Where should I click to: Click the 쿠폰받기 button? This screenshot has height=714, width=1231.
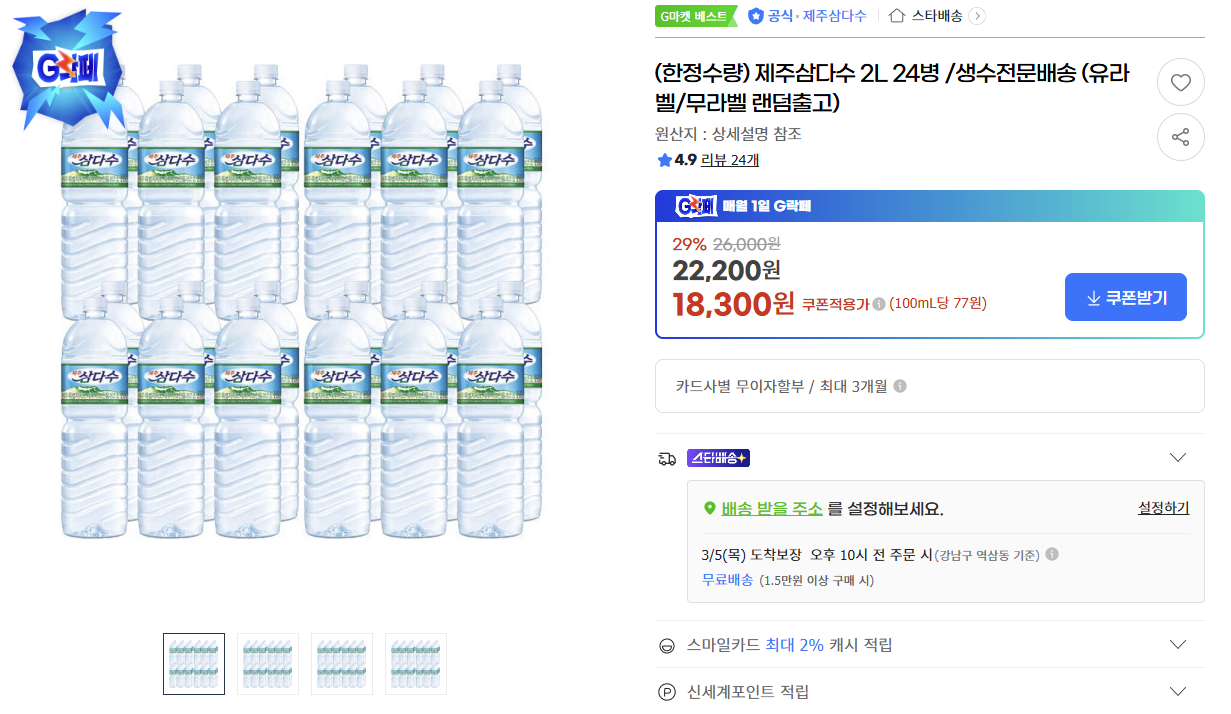pos(1125,297)
